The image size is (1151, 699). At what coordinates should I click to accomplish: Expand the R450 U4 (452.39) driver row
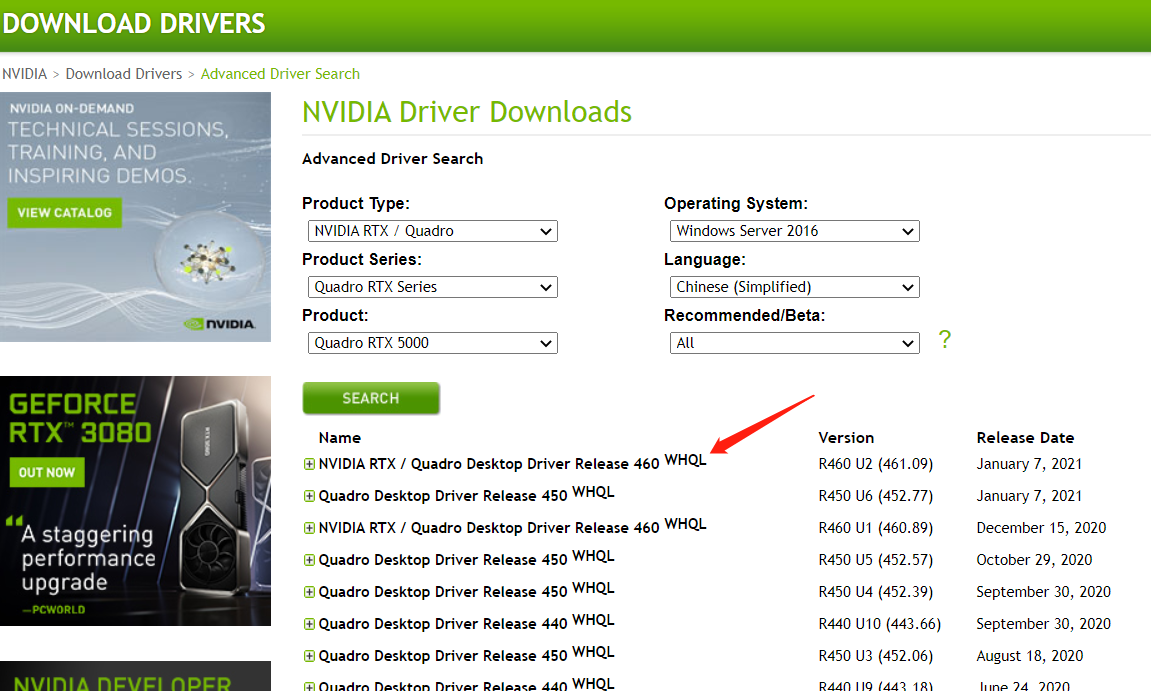(309, 592)
